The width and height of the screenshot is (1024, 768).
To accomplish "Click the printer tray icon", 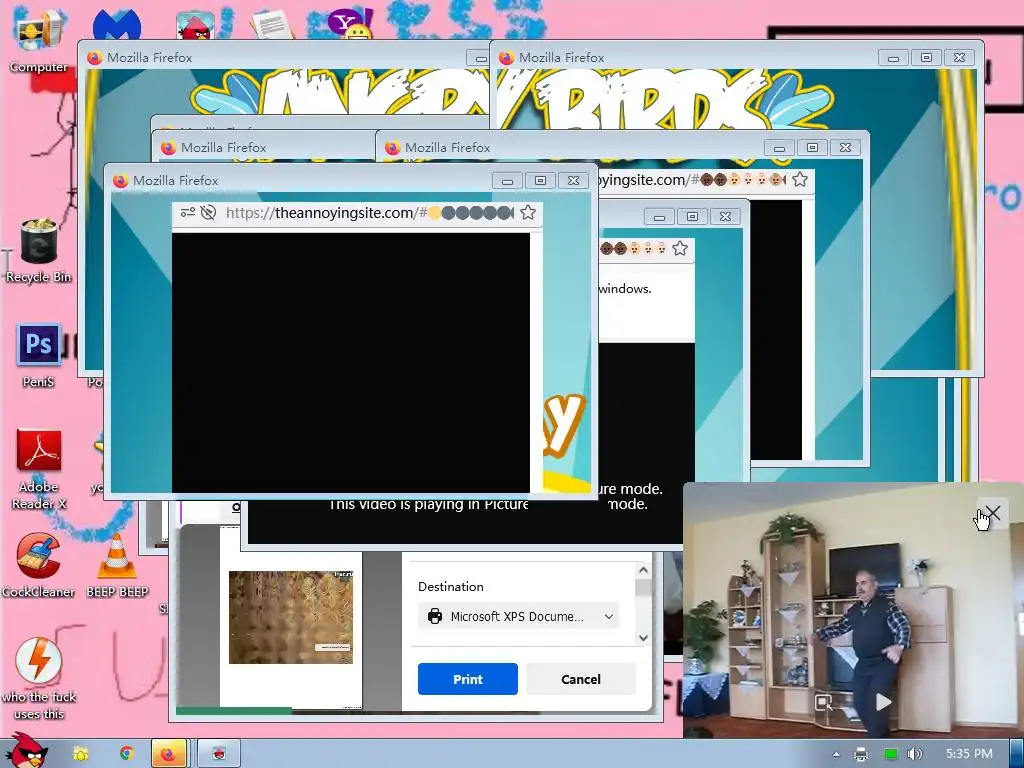I will [x=861, y=754].
